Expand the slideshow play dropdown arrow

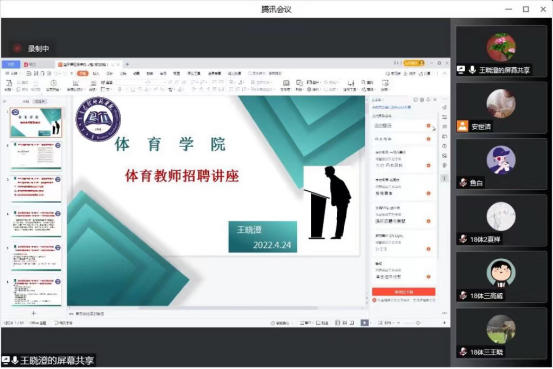point(370,323)
